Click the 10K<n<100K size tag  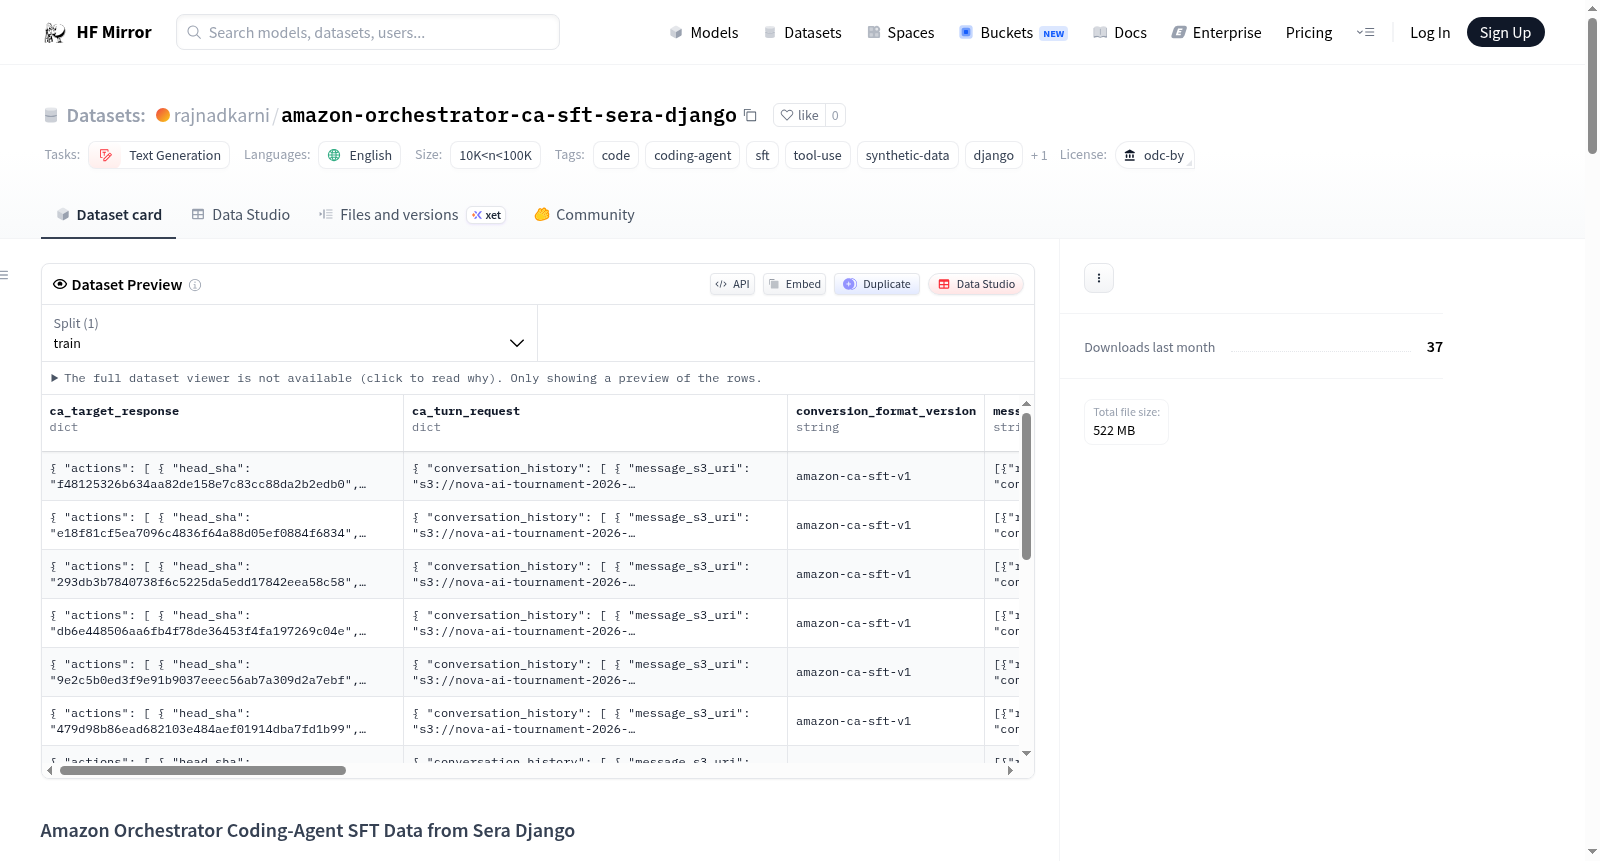496,155
